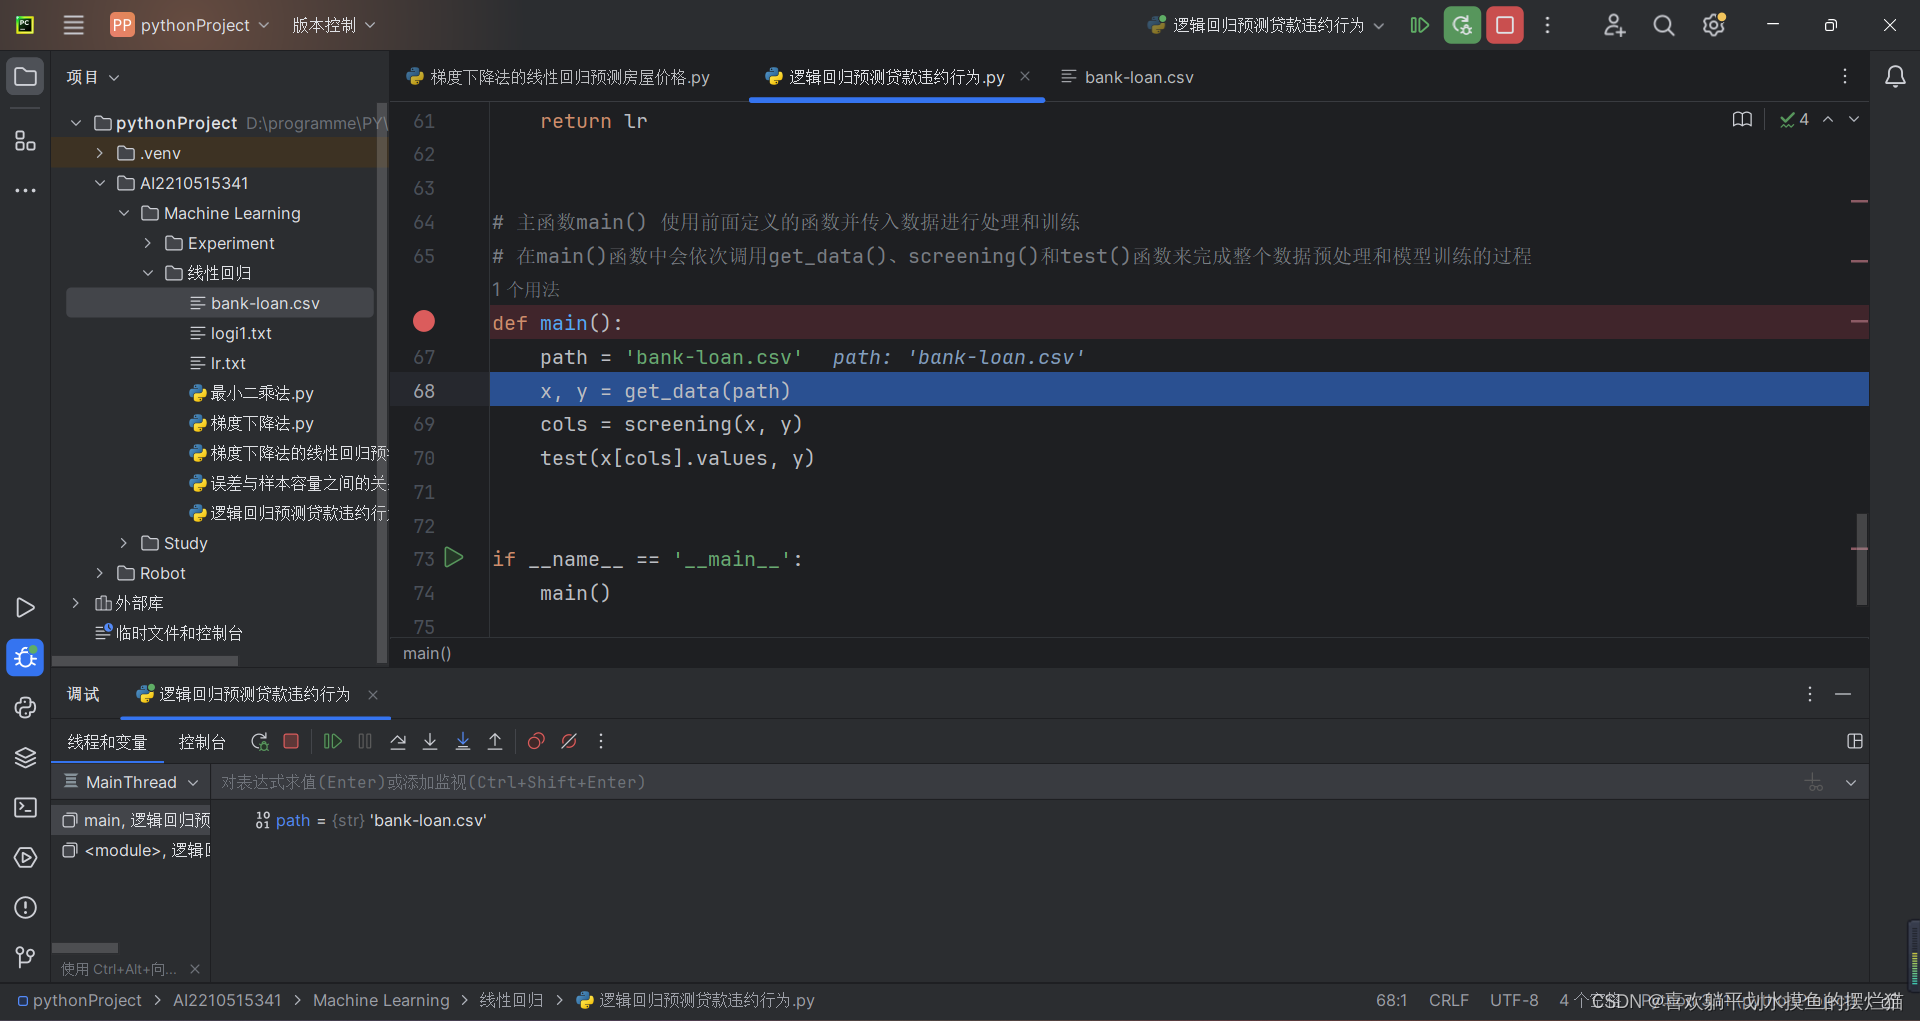Click the editor vertical scrollbar thumb
Screen dimensions: 1920x1021
1861,559
